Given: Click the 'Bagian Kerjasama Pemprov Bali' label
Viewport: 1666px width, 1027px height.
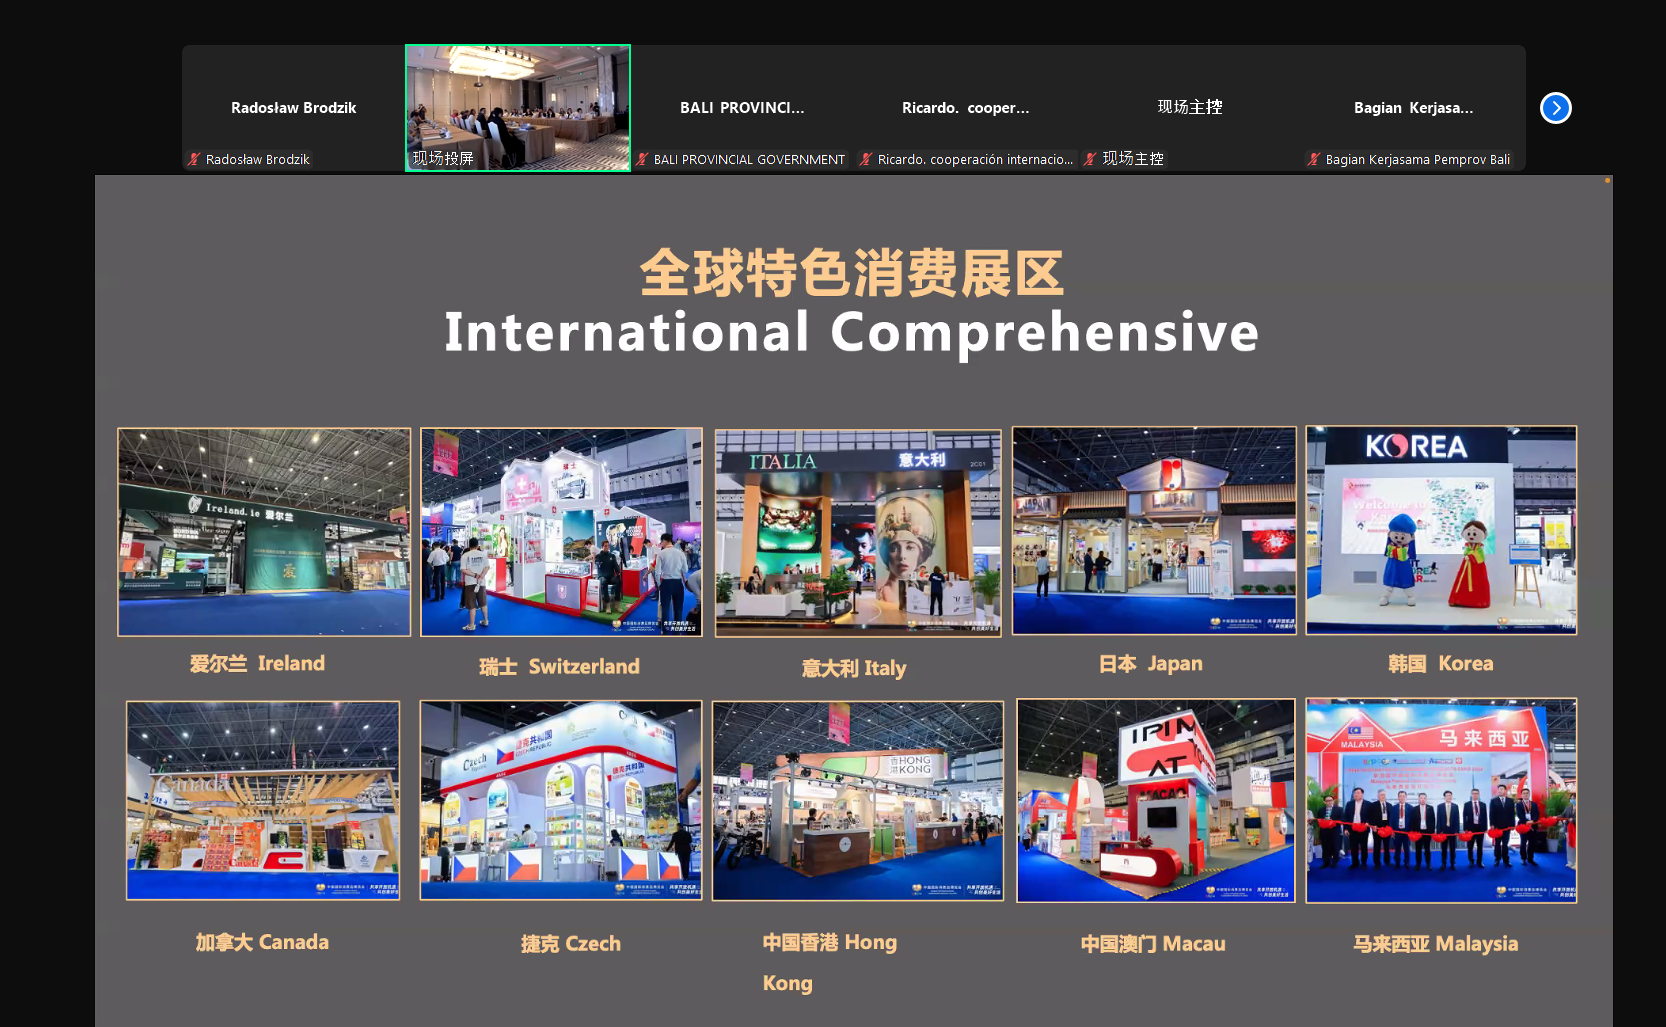Looking at the screenshot, I should 1418,159.
